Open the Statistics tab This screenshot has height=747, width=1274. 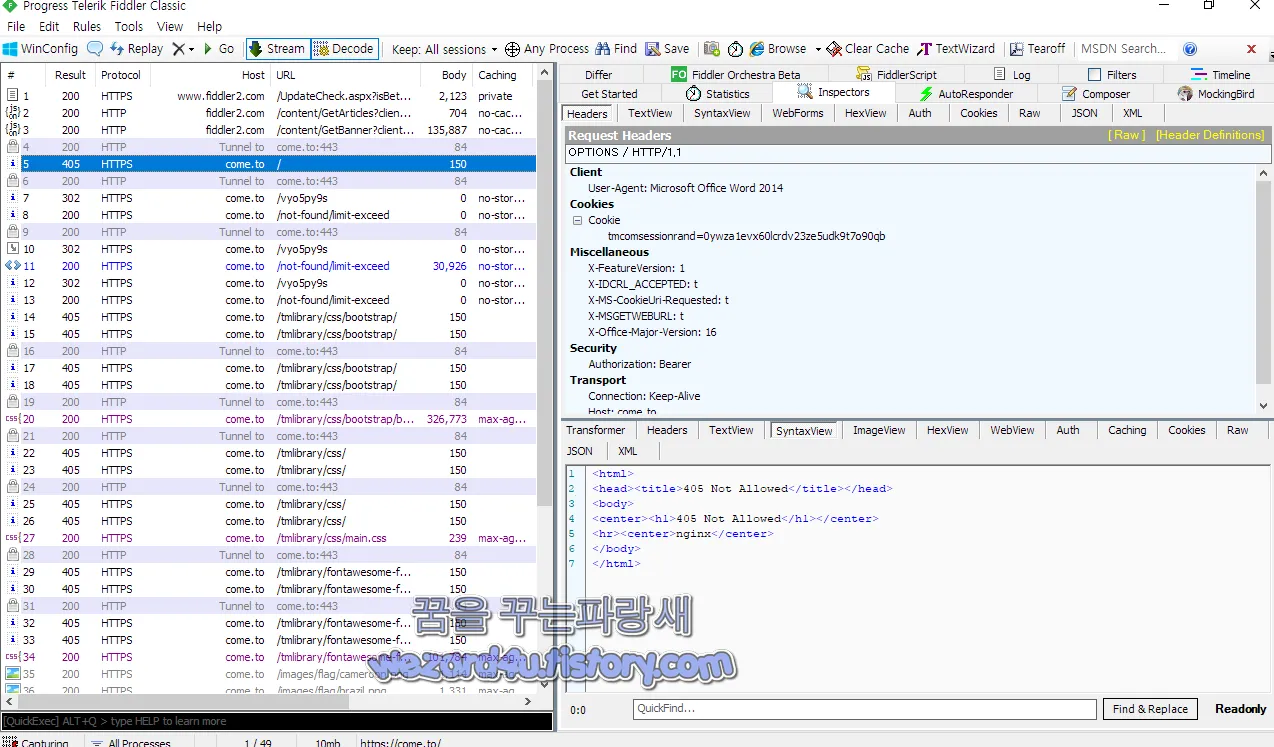coord(718,93)
